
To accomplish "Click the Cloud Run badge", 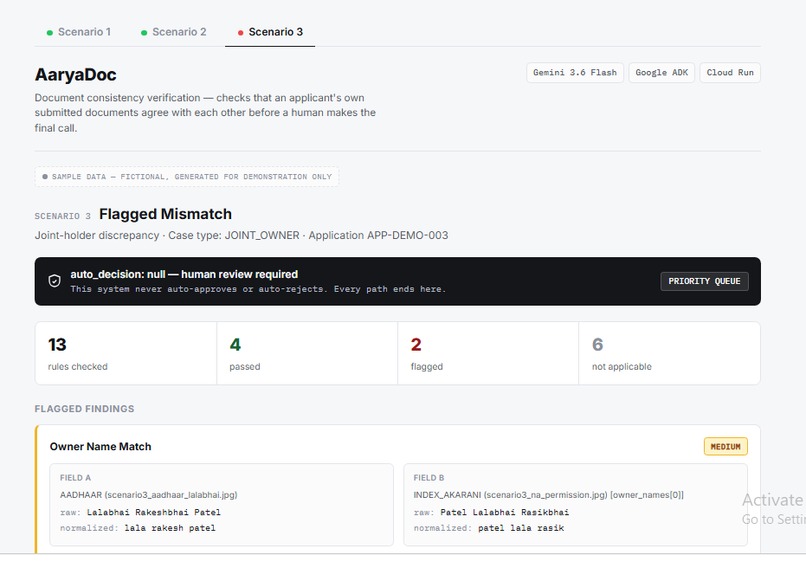I will coord(730,72).
